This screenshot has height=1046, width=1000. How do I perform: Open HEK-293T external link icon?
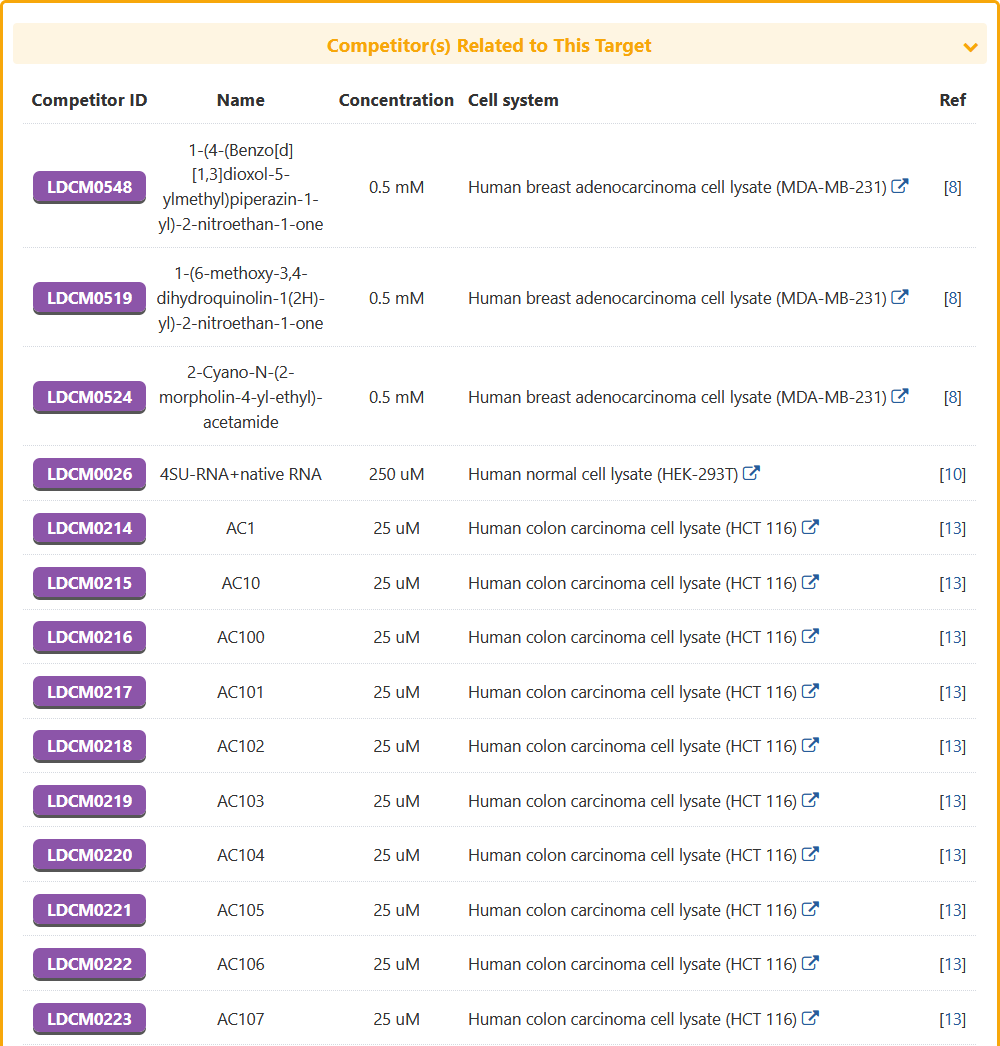(752, 473)
